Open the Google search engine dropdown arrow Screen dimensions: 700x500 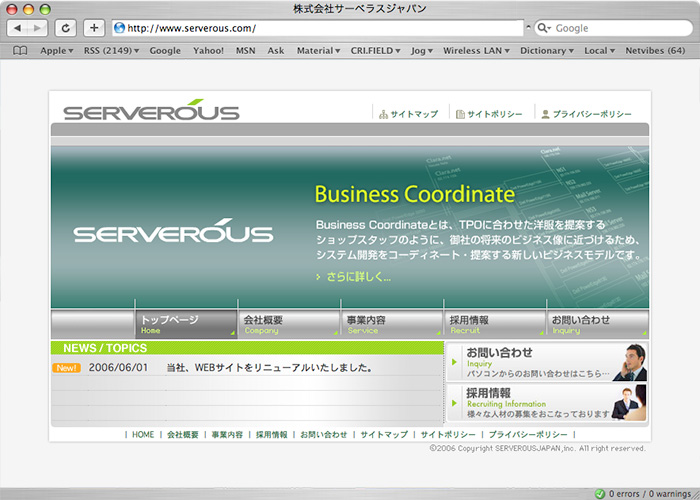point(549,29)
